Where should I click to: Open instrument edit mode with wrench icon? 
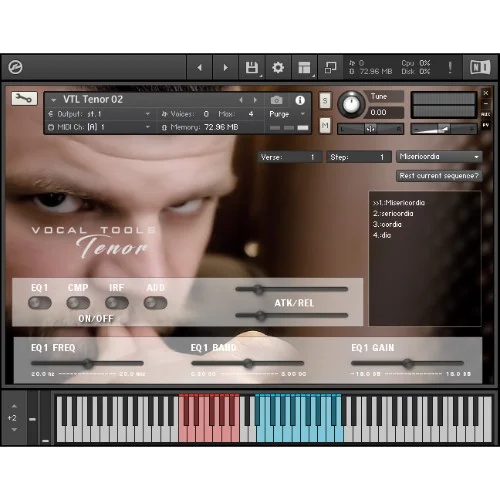24,99
